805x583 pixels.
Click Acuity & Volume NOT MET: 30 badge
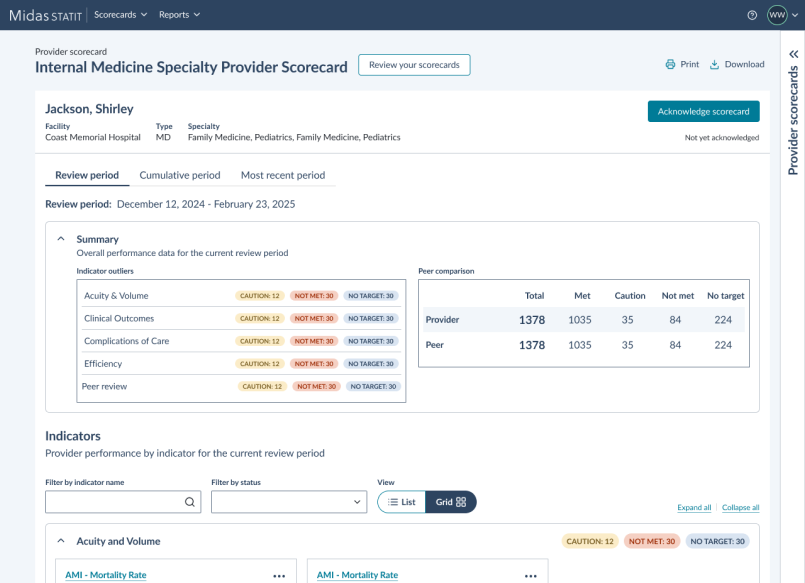[314, 296]
